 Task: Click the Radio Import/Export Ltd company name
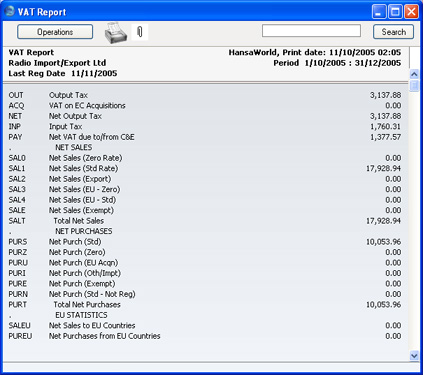pos(57,63)
